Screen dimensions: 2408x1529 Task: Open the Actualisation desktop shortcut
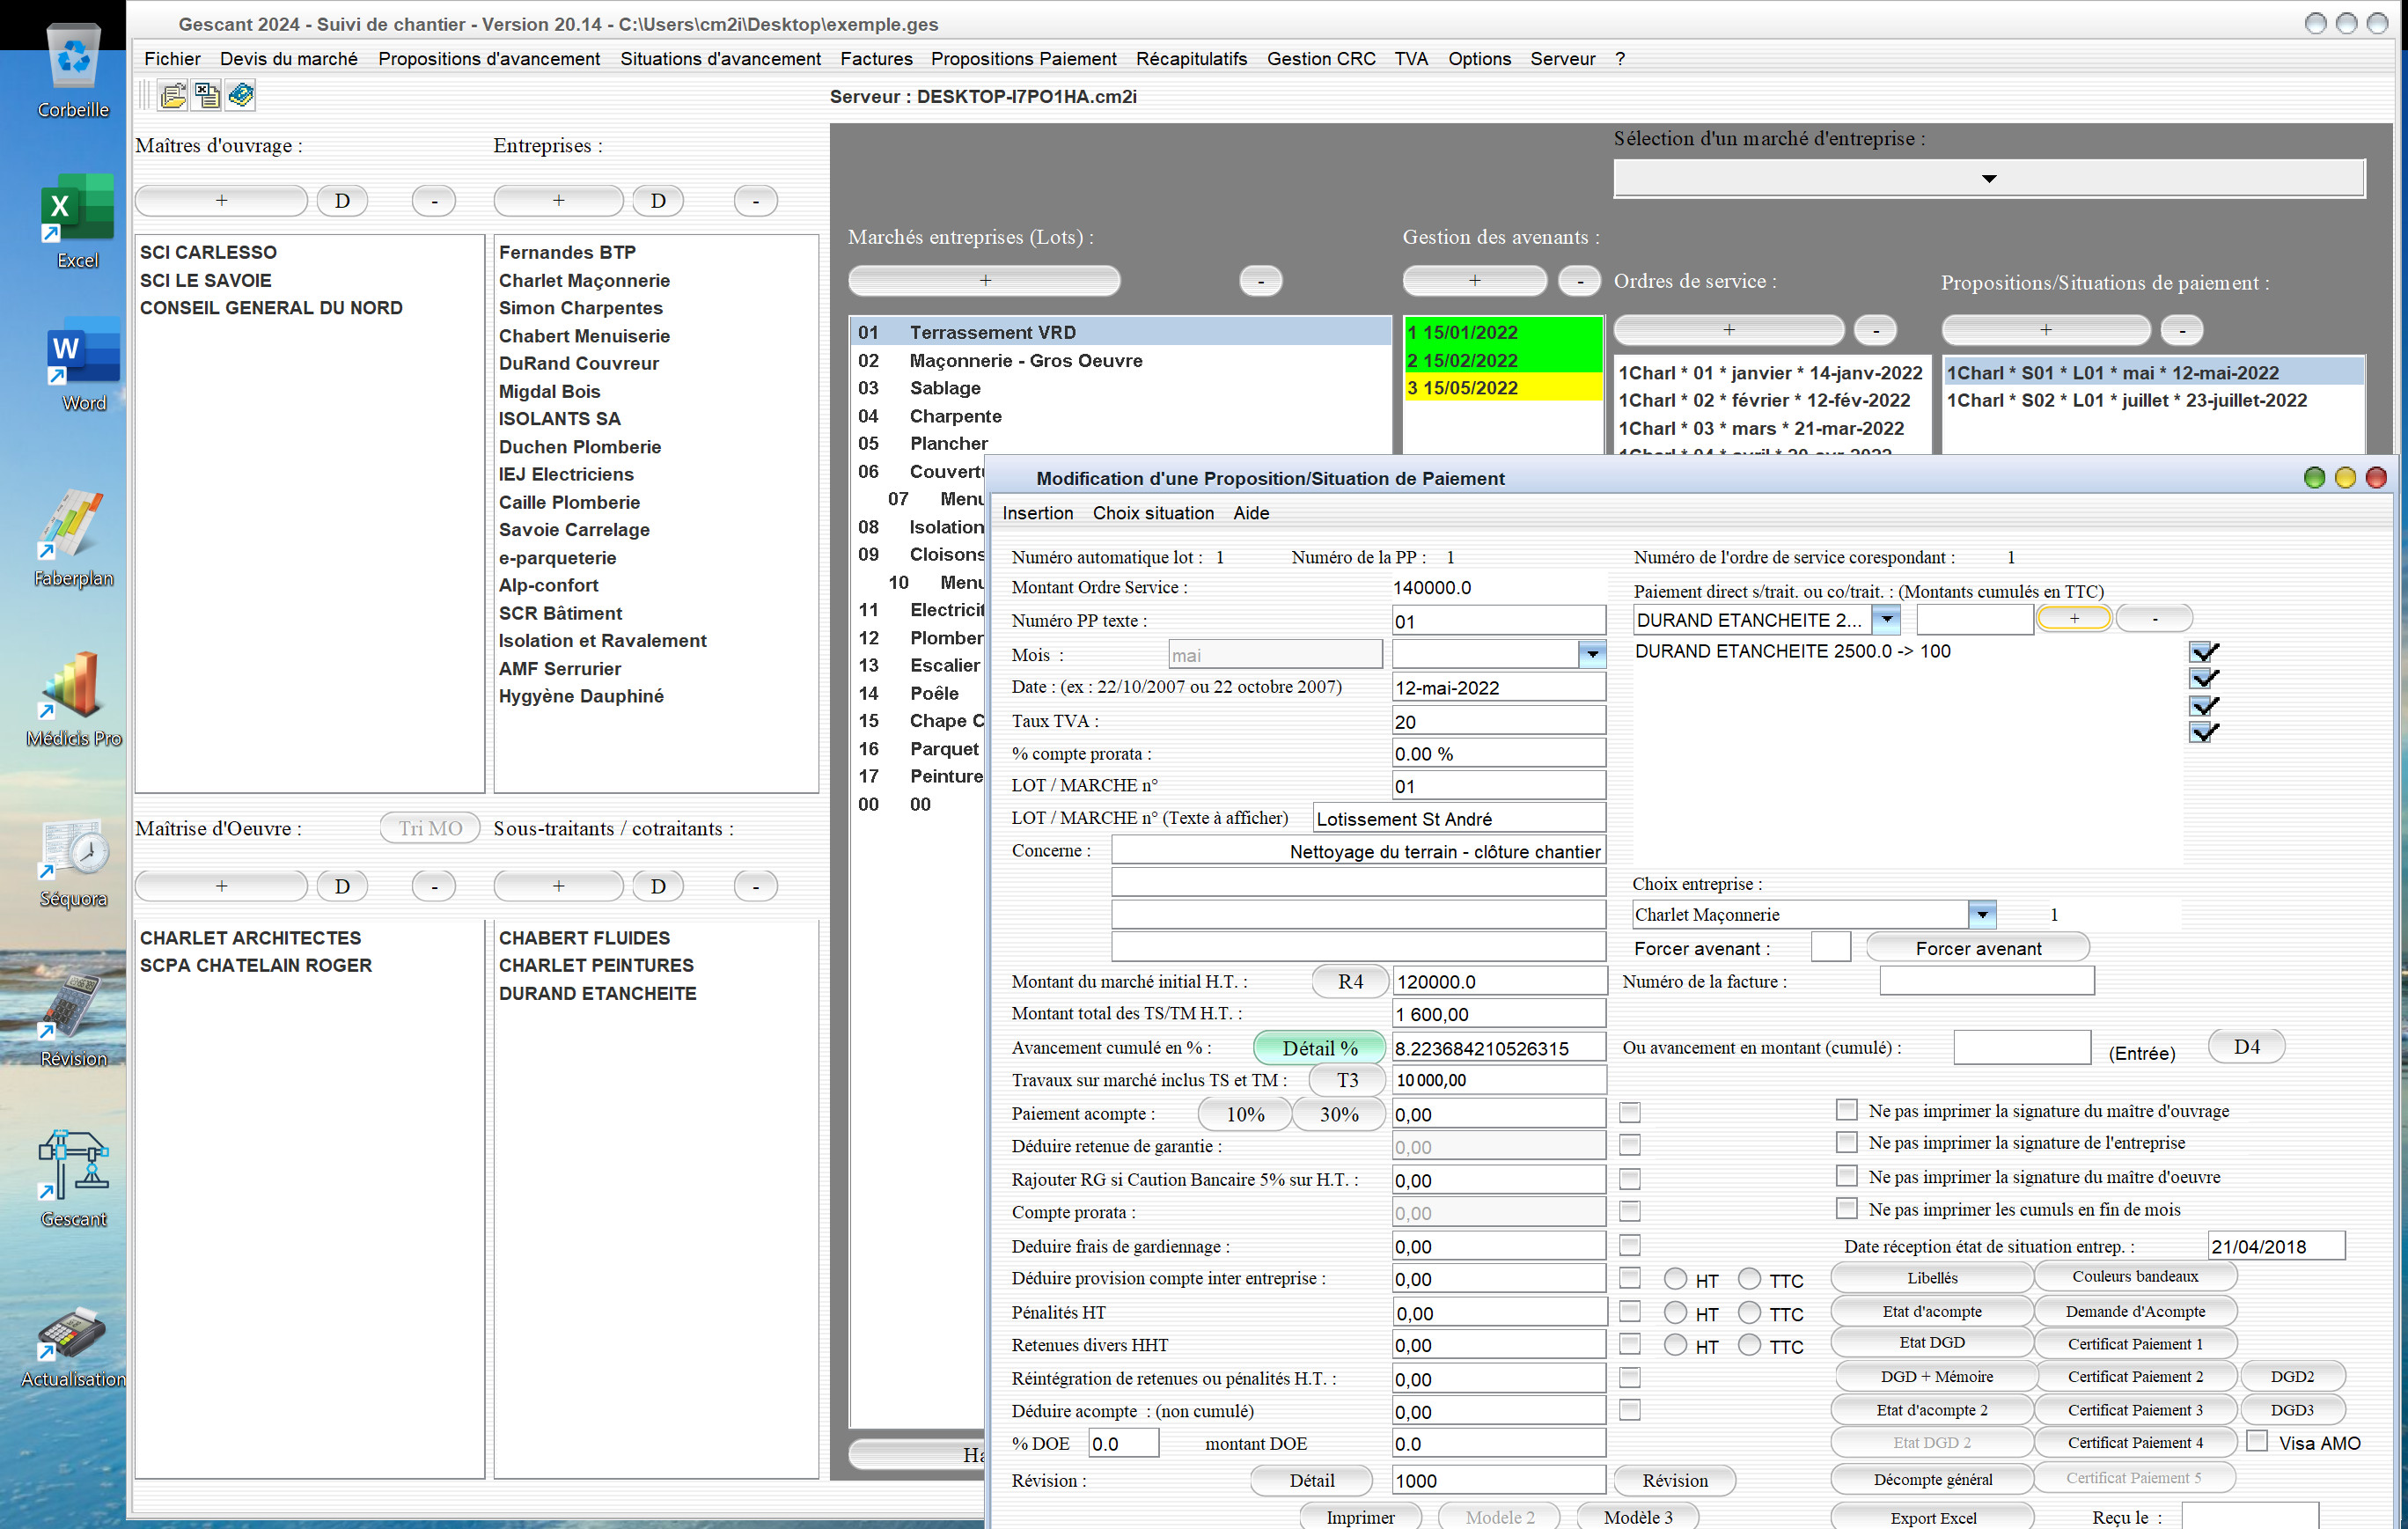(x=73, y=1346)
